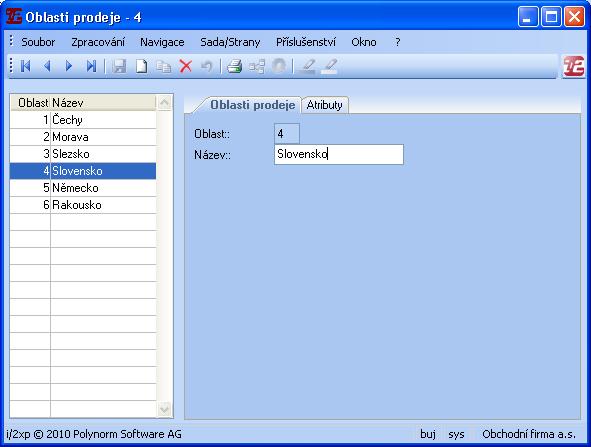Go to previous record arrow
This screenshot has height=447, width=591.
click(47, 66)
